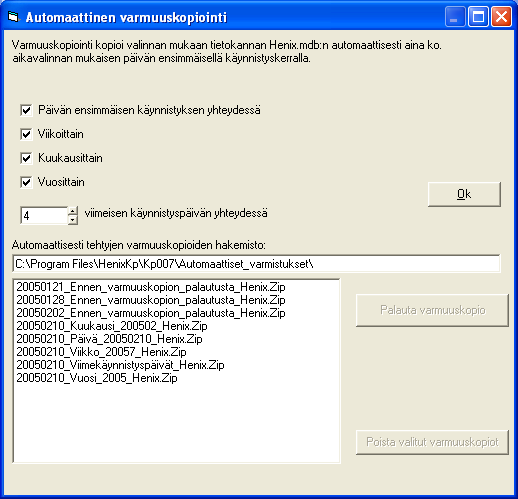Uncheck Päivän ensimmäisen käynnistyksen yhteydessä checkbox

(x=26, y=110)
